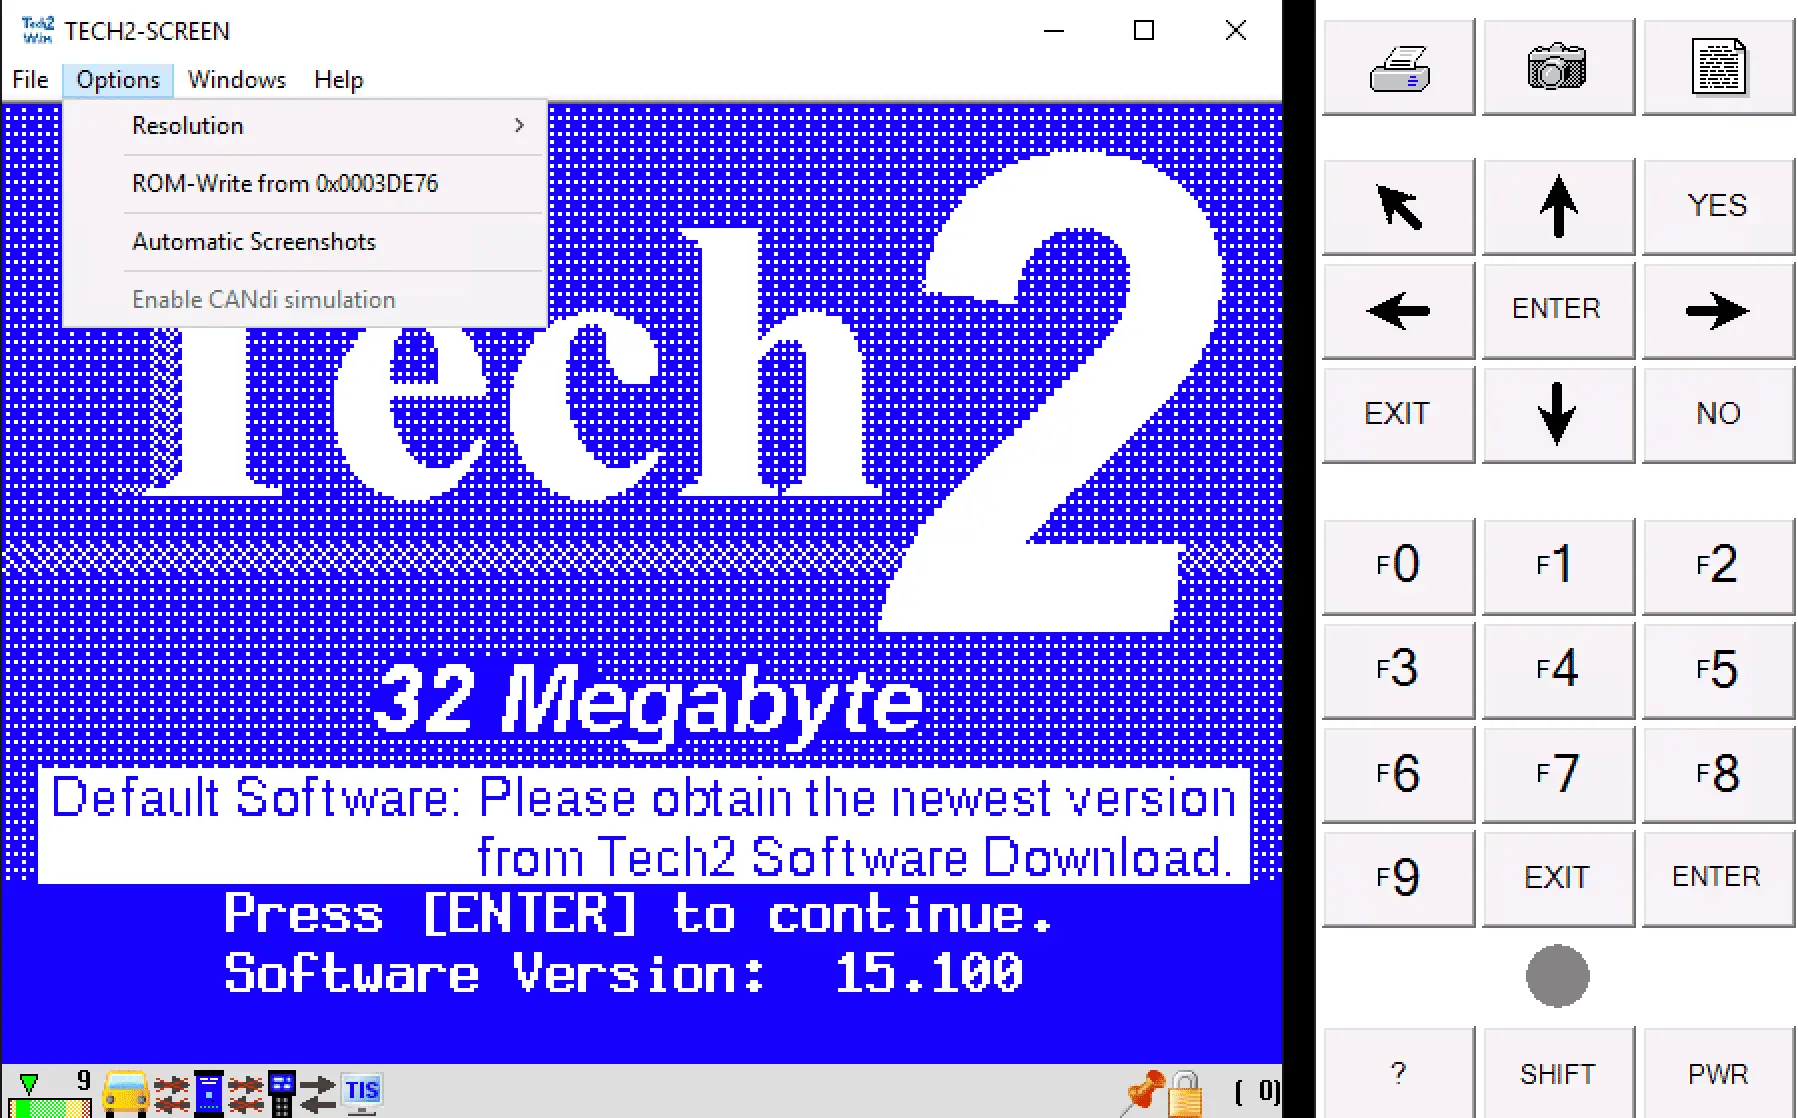Click 'Default Software' notice message

pyautogui.click(x=643, y=826)
